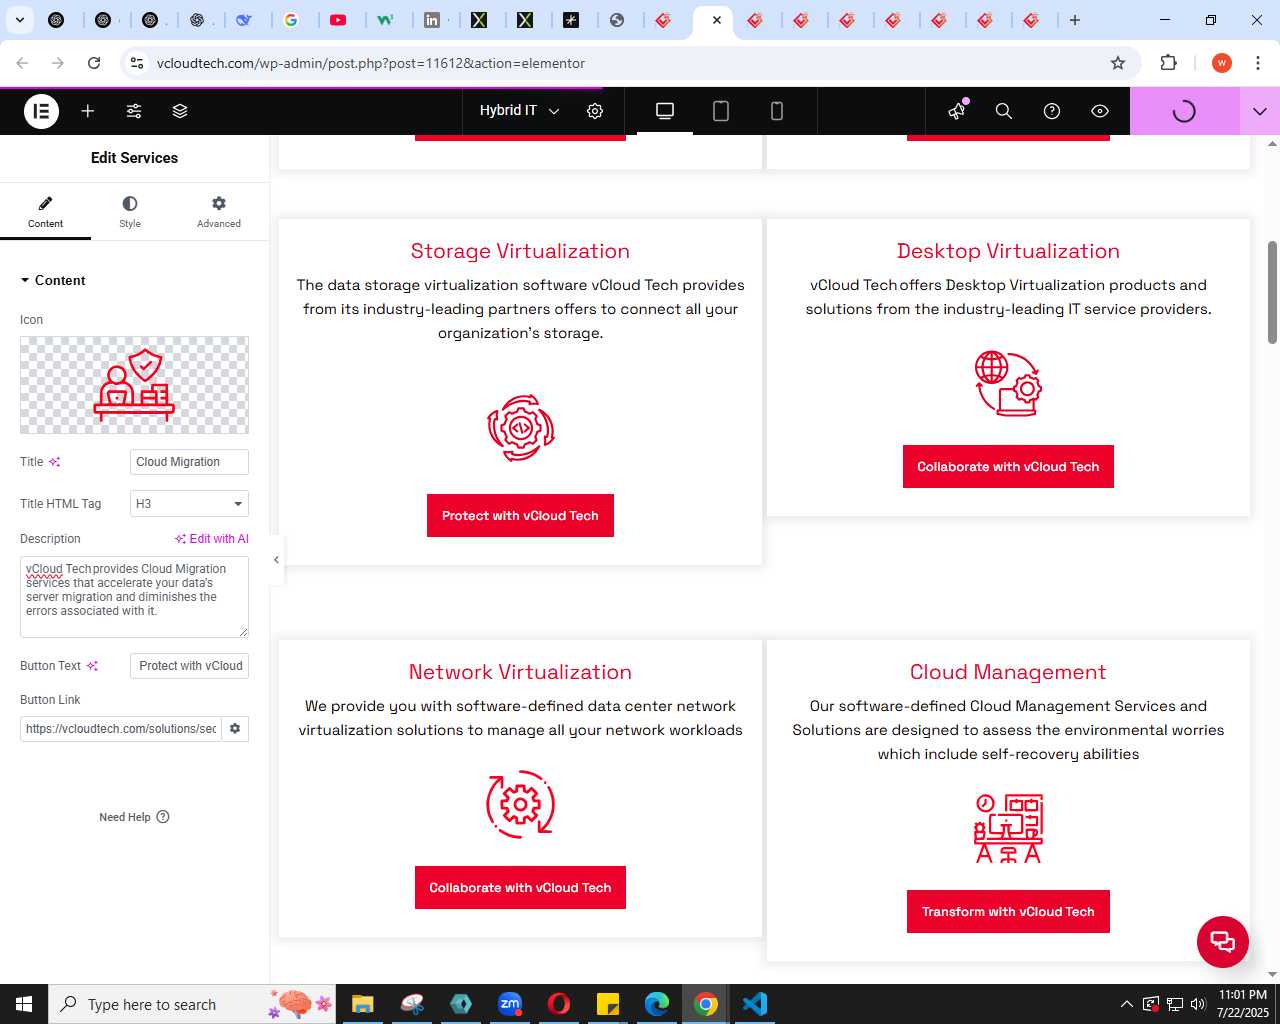This screenshot has width=1280, height=1024.
Task: Click the Button Text AI sparkle icon
Action: tap(93, 666)
